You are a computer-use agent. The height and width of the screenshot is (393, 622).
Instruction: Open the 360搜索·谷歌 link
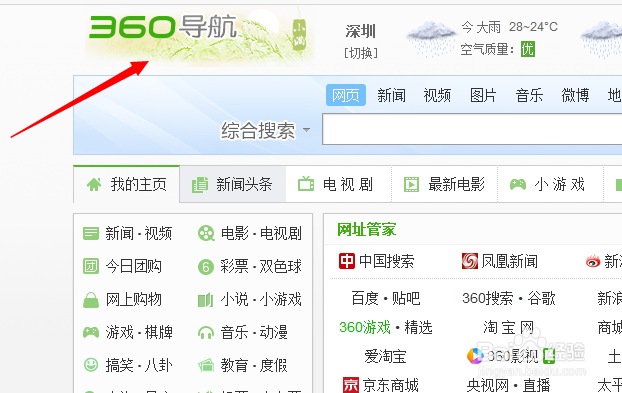point(509,298)
